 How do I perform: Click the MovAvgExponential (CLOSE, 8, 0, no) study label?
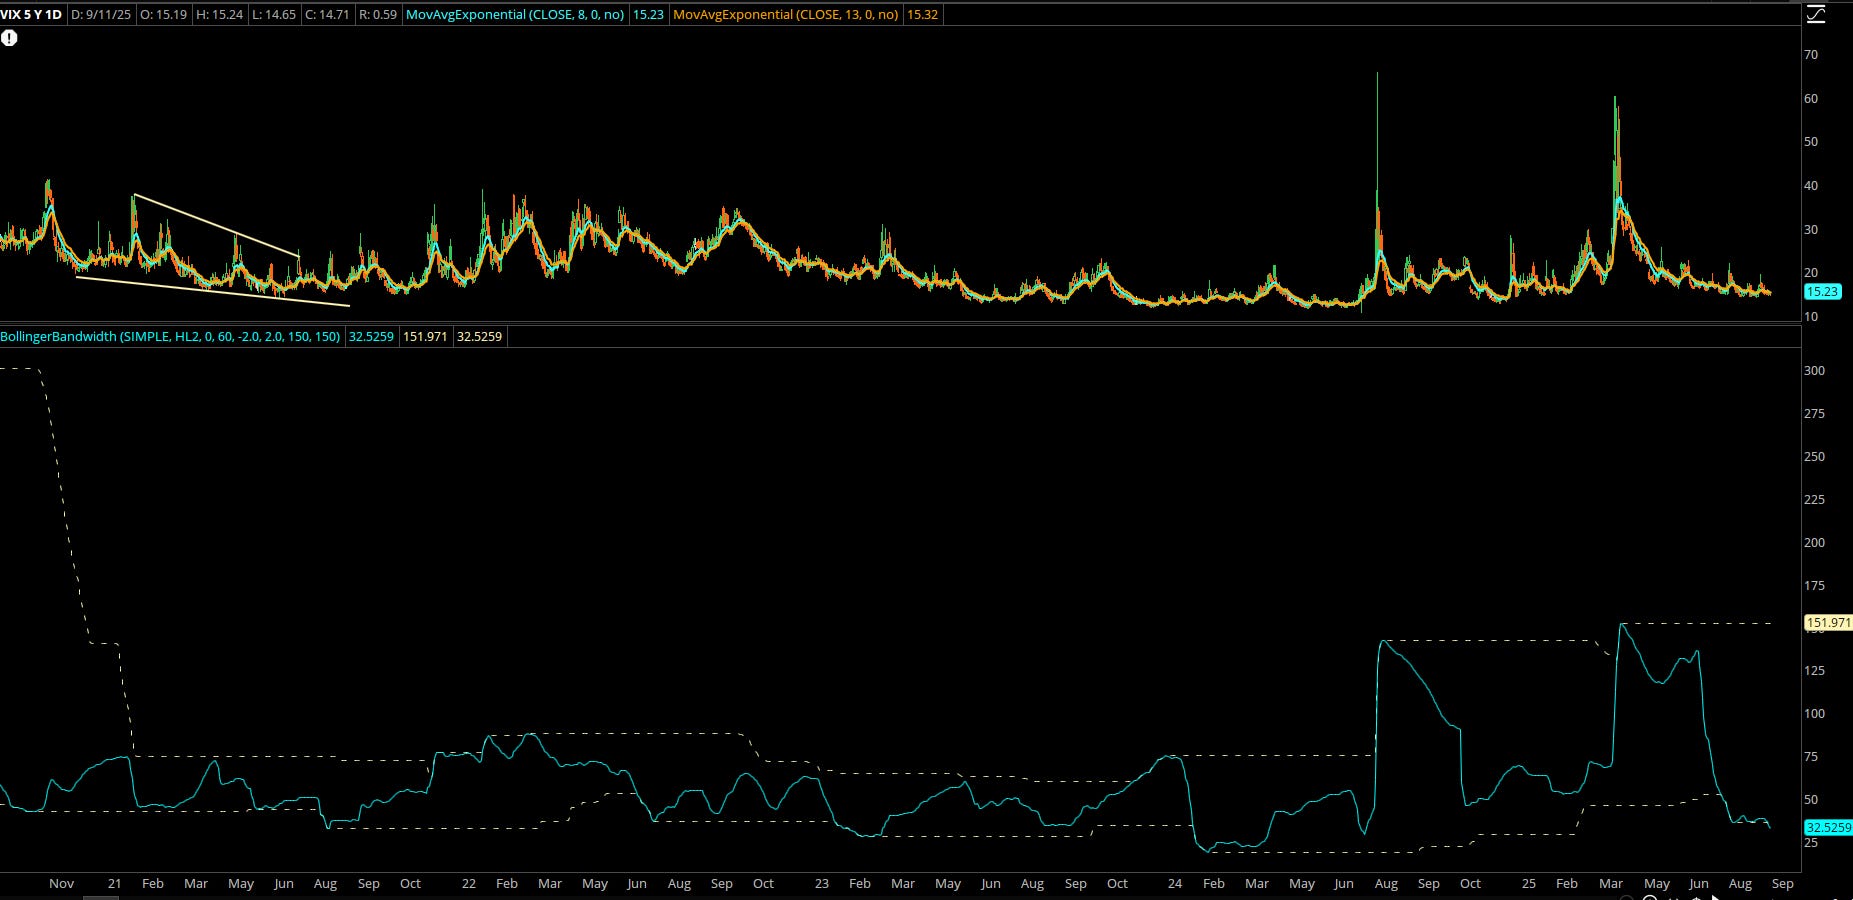coord(515,15)
